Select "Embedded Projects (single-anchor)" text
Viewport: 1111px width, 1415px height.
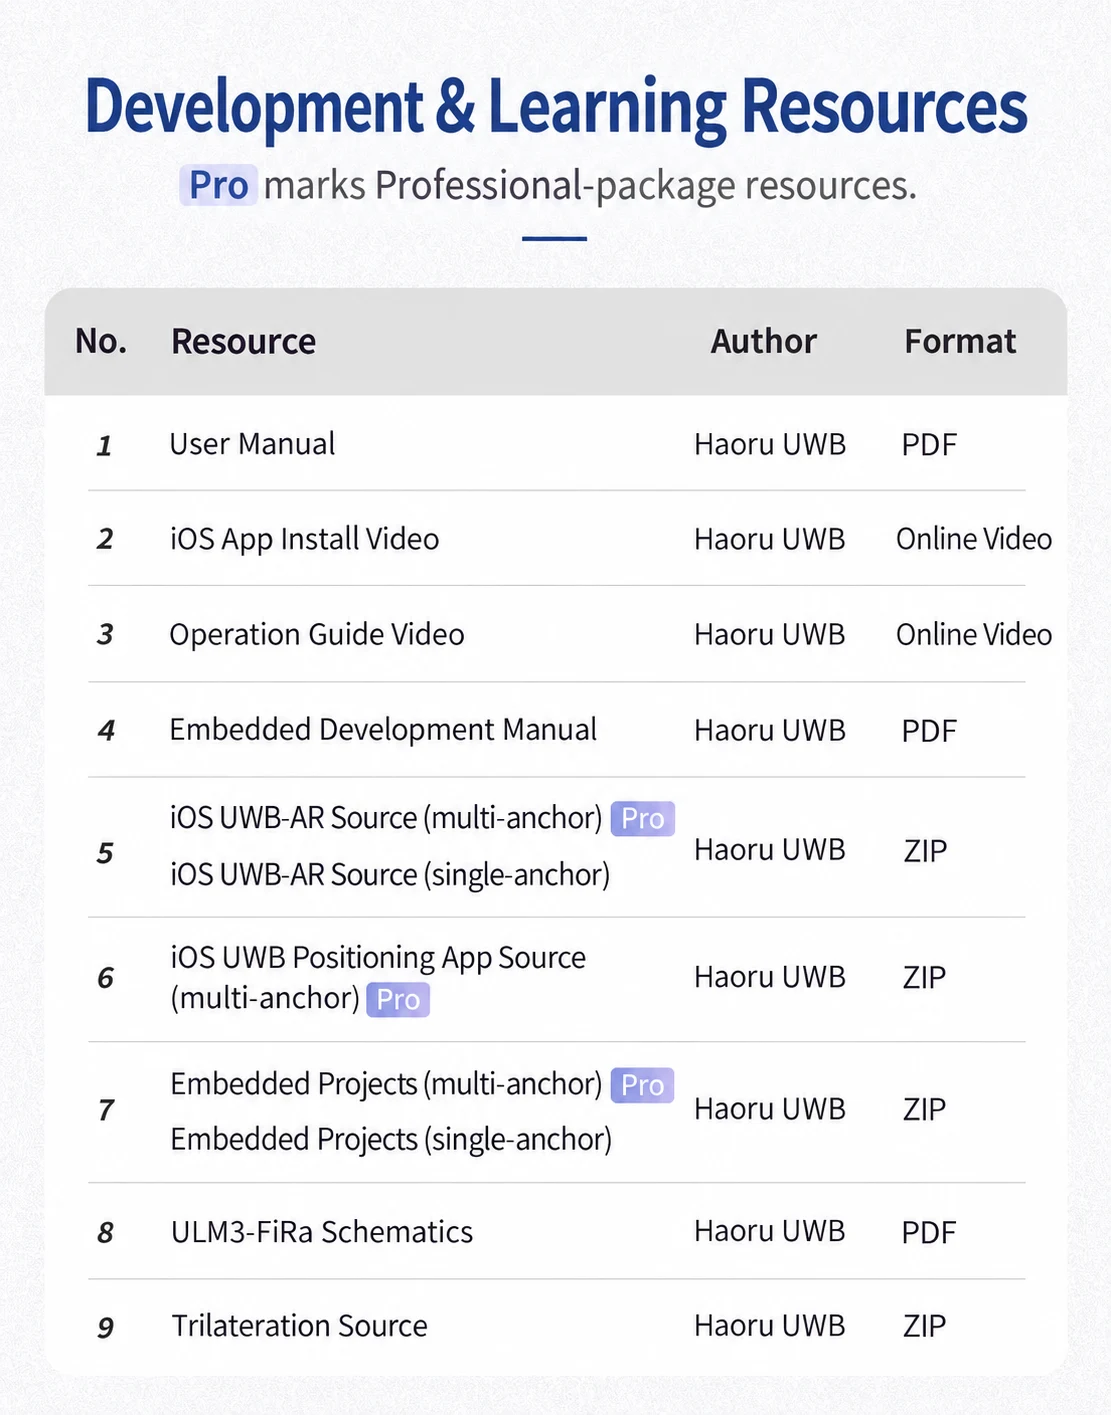[x=391, y=1140]
